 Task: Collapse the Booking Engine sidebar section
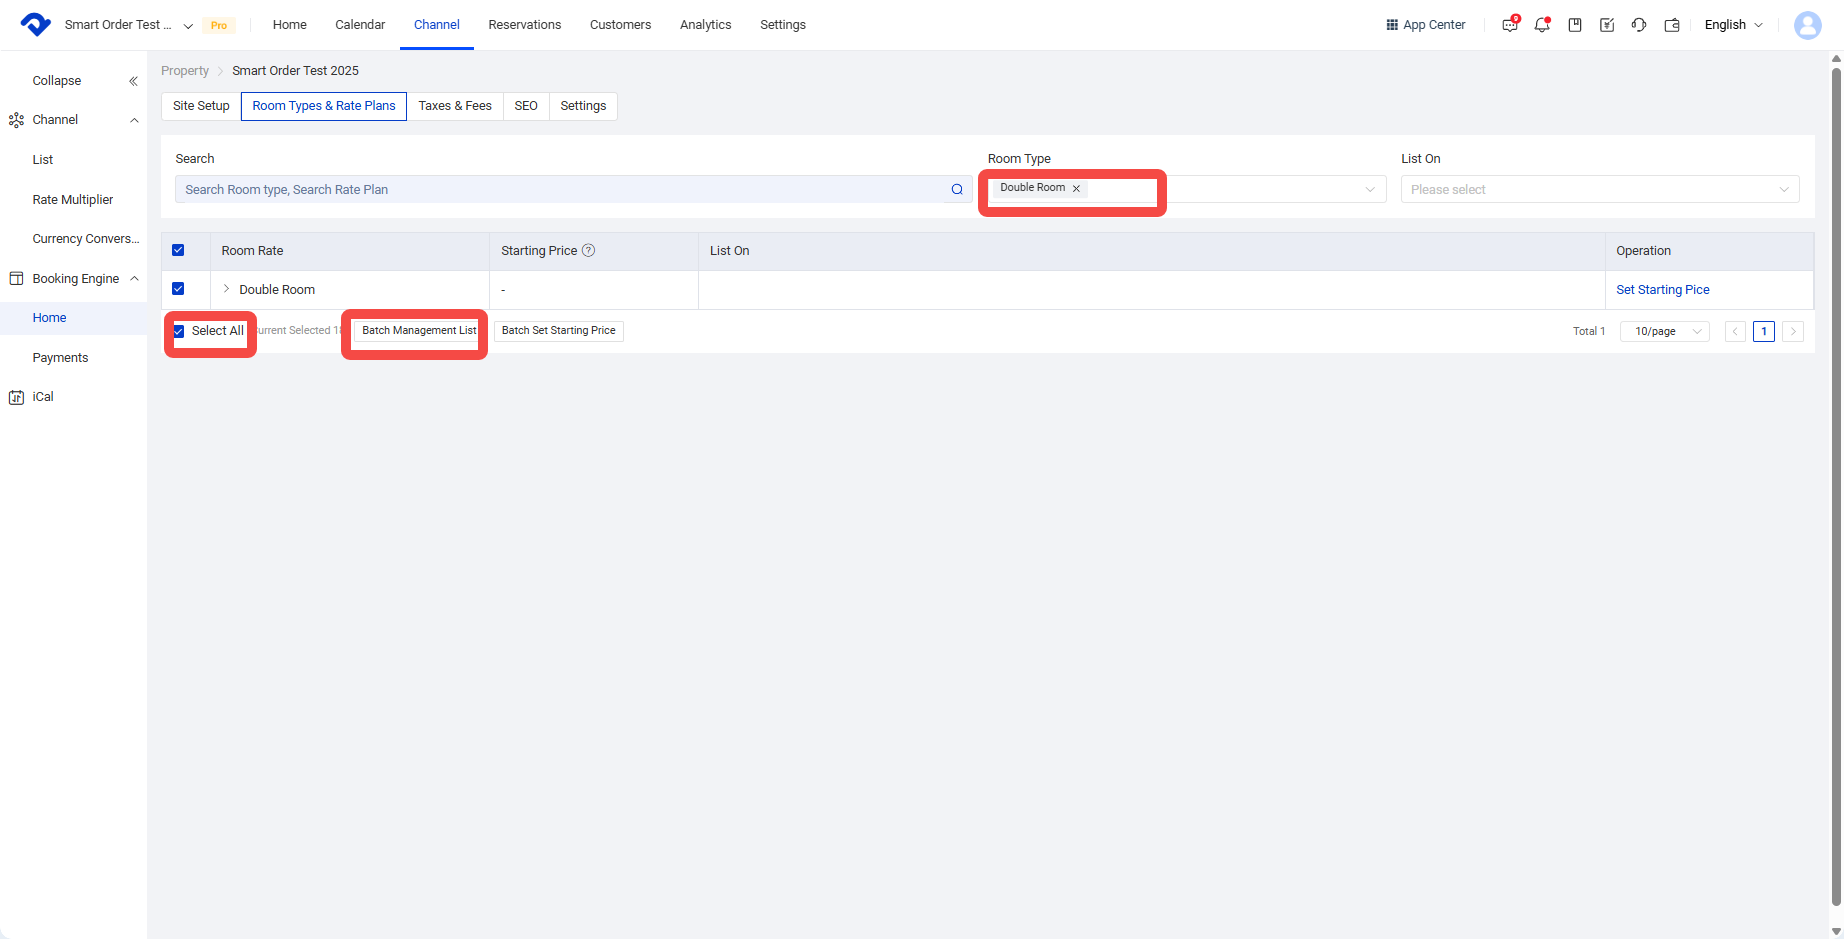(x=134, y=279)
